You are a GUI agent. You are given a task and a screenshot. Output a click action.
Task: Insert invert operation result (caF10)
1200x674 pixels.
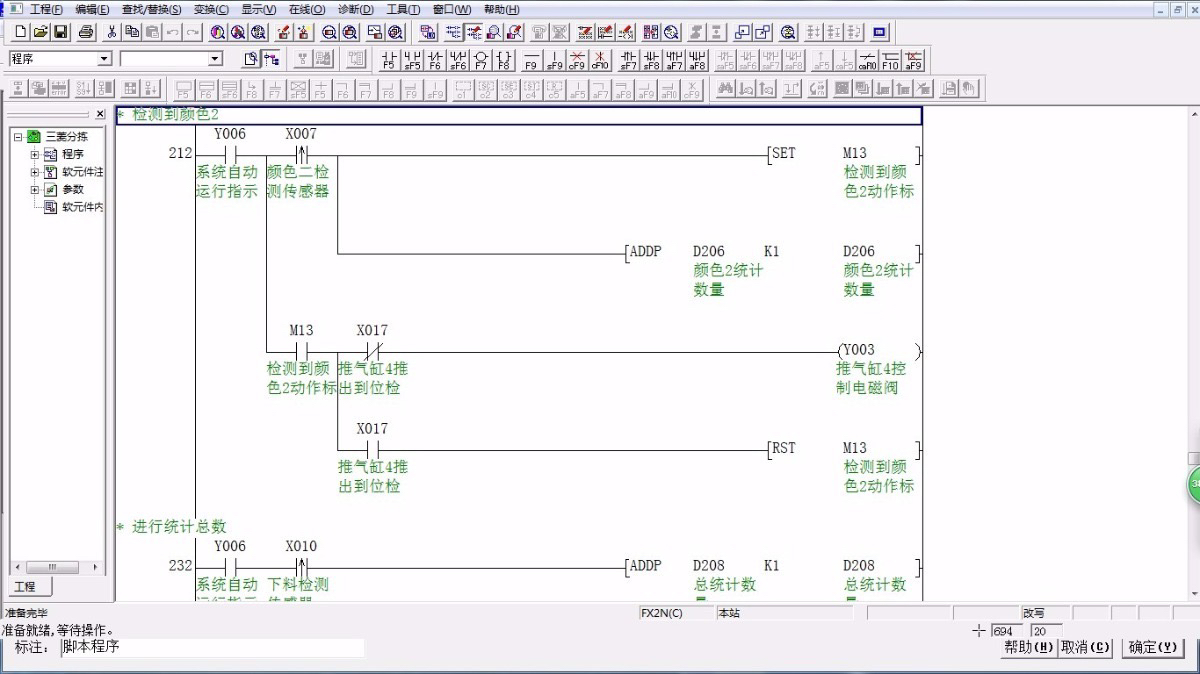pos(867,59)
